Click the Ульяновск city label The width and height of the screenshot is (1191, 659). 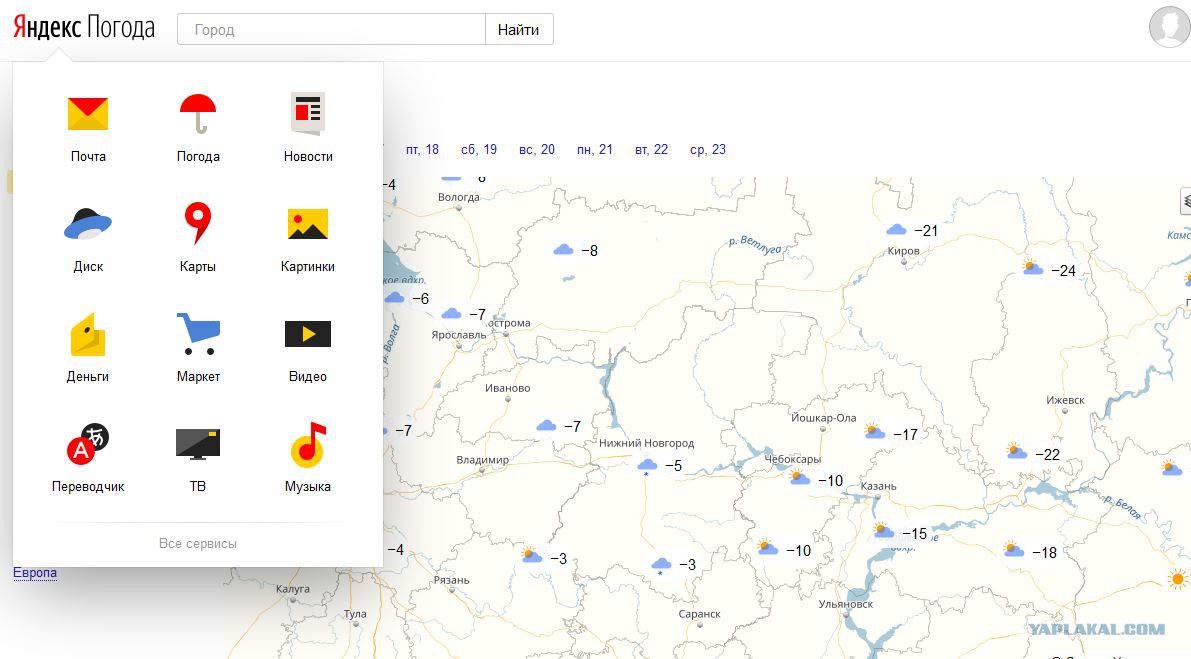845,604
